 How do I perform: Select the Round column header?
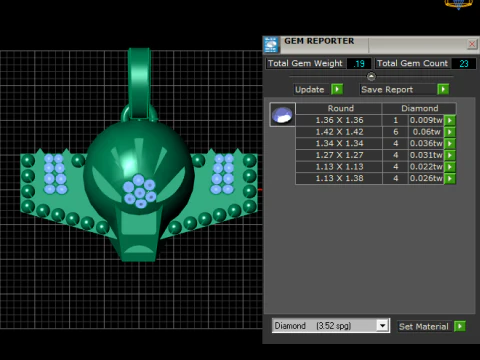[339, 108]
